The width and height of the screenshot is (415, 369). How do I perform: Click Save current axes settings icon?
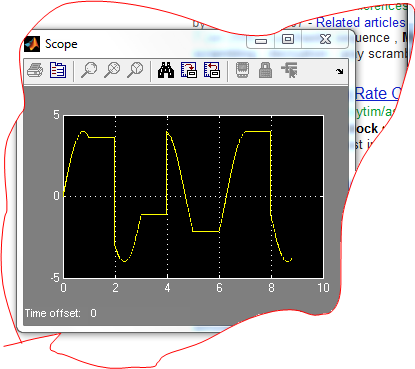pyautogui.click(x=189, y=70)
